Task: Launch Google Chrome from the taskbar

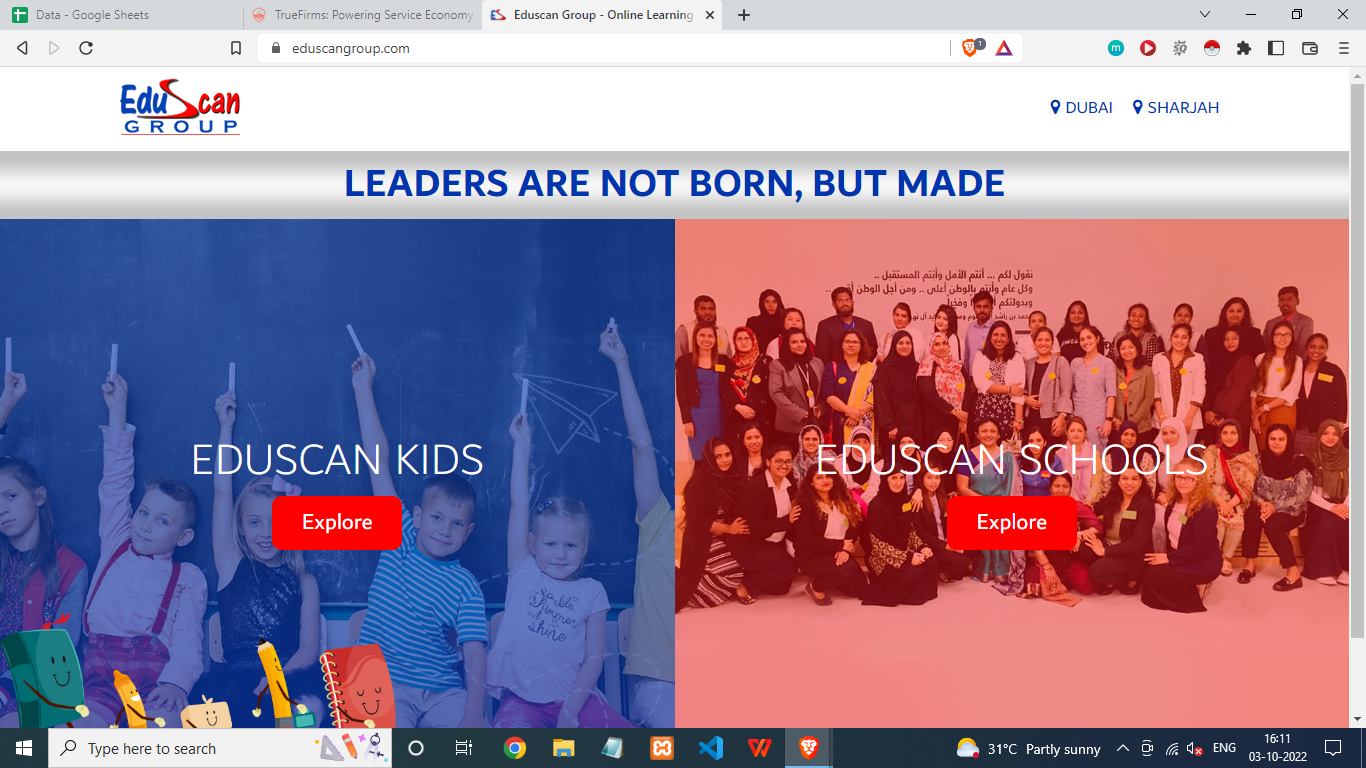Action: click(x=515, y=748)
